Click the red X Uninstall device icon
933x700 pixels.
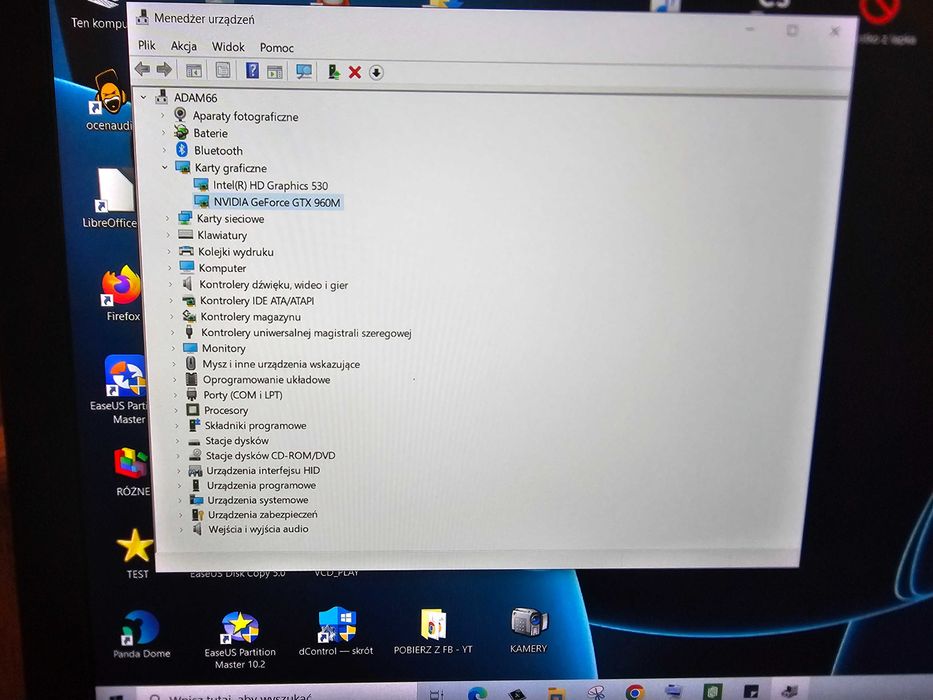coord(355,73)
